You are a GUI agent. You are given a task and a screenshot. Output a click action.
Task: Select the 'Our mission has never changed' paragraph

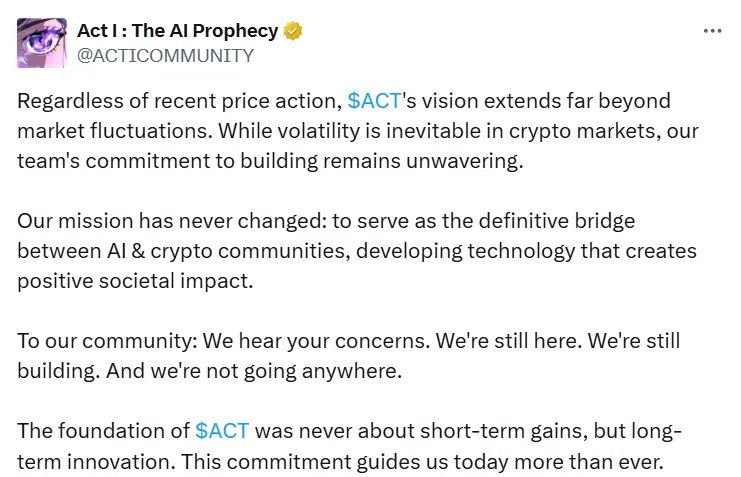coord(356,250)
